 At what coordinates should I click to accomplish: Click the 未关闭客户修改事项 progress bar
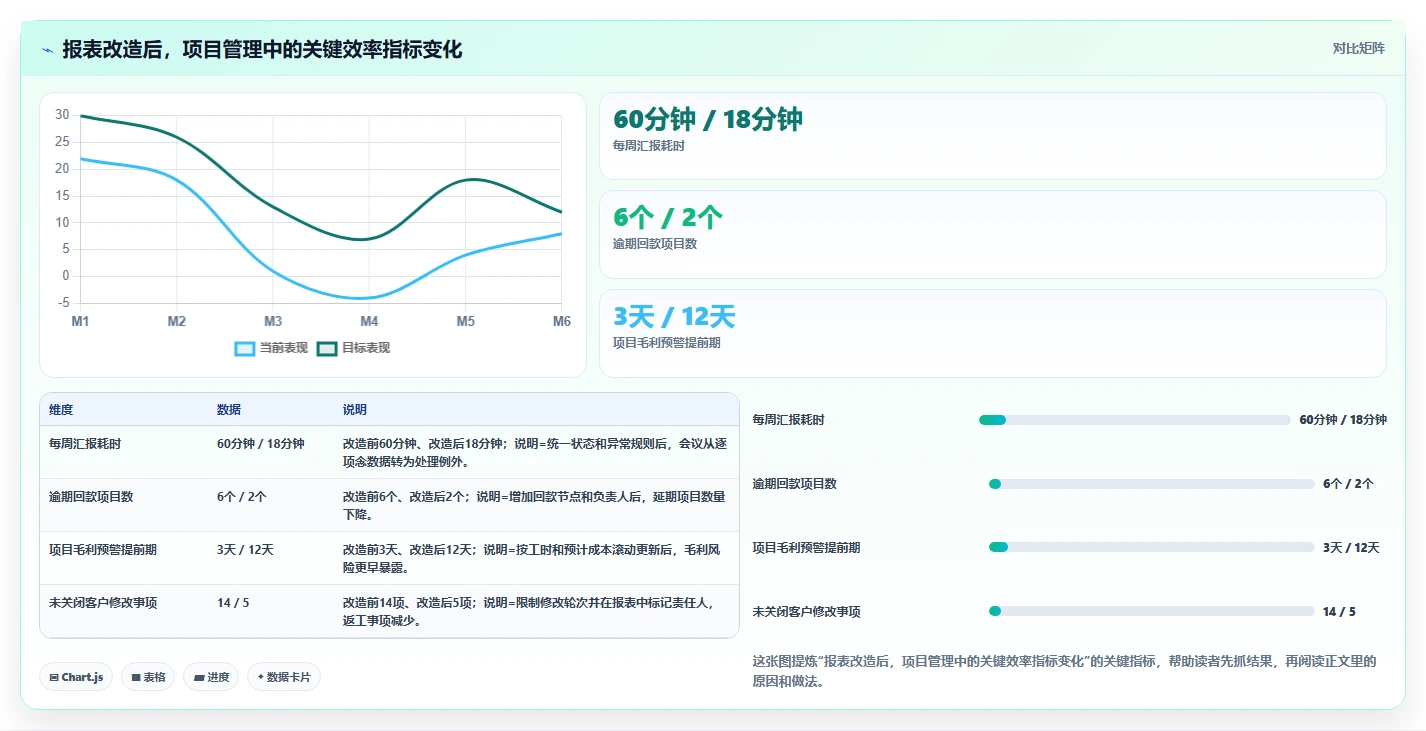point(1152,611)
